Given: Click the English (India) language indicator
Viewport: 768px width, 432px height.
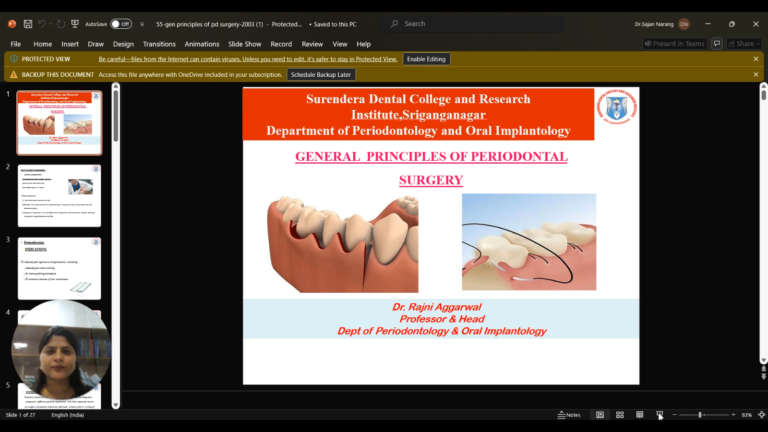Looking at the screenshot, I should coord(68,415).
